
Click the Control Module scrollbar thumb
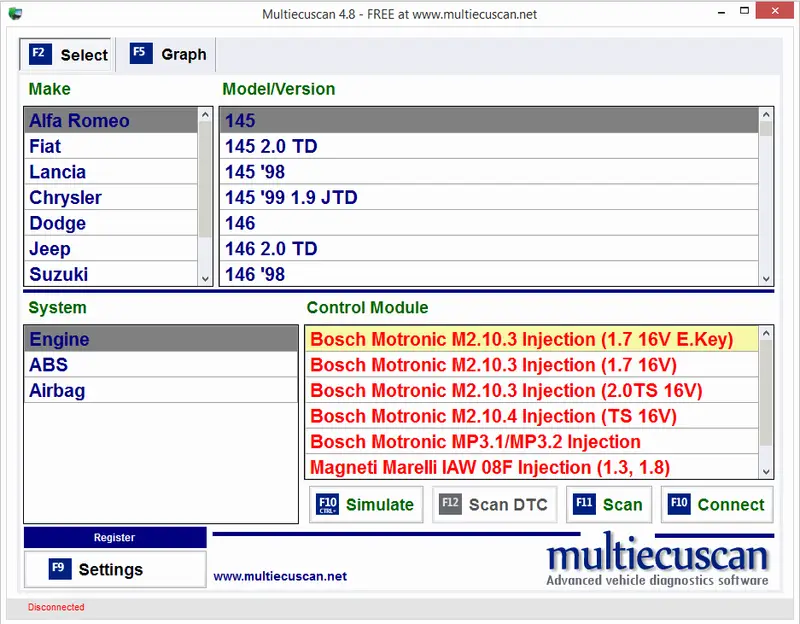[766, 393]
